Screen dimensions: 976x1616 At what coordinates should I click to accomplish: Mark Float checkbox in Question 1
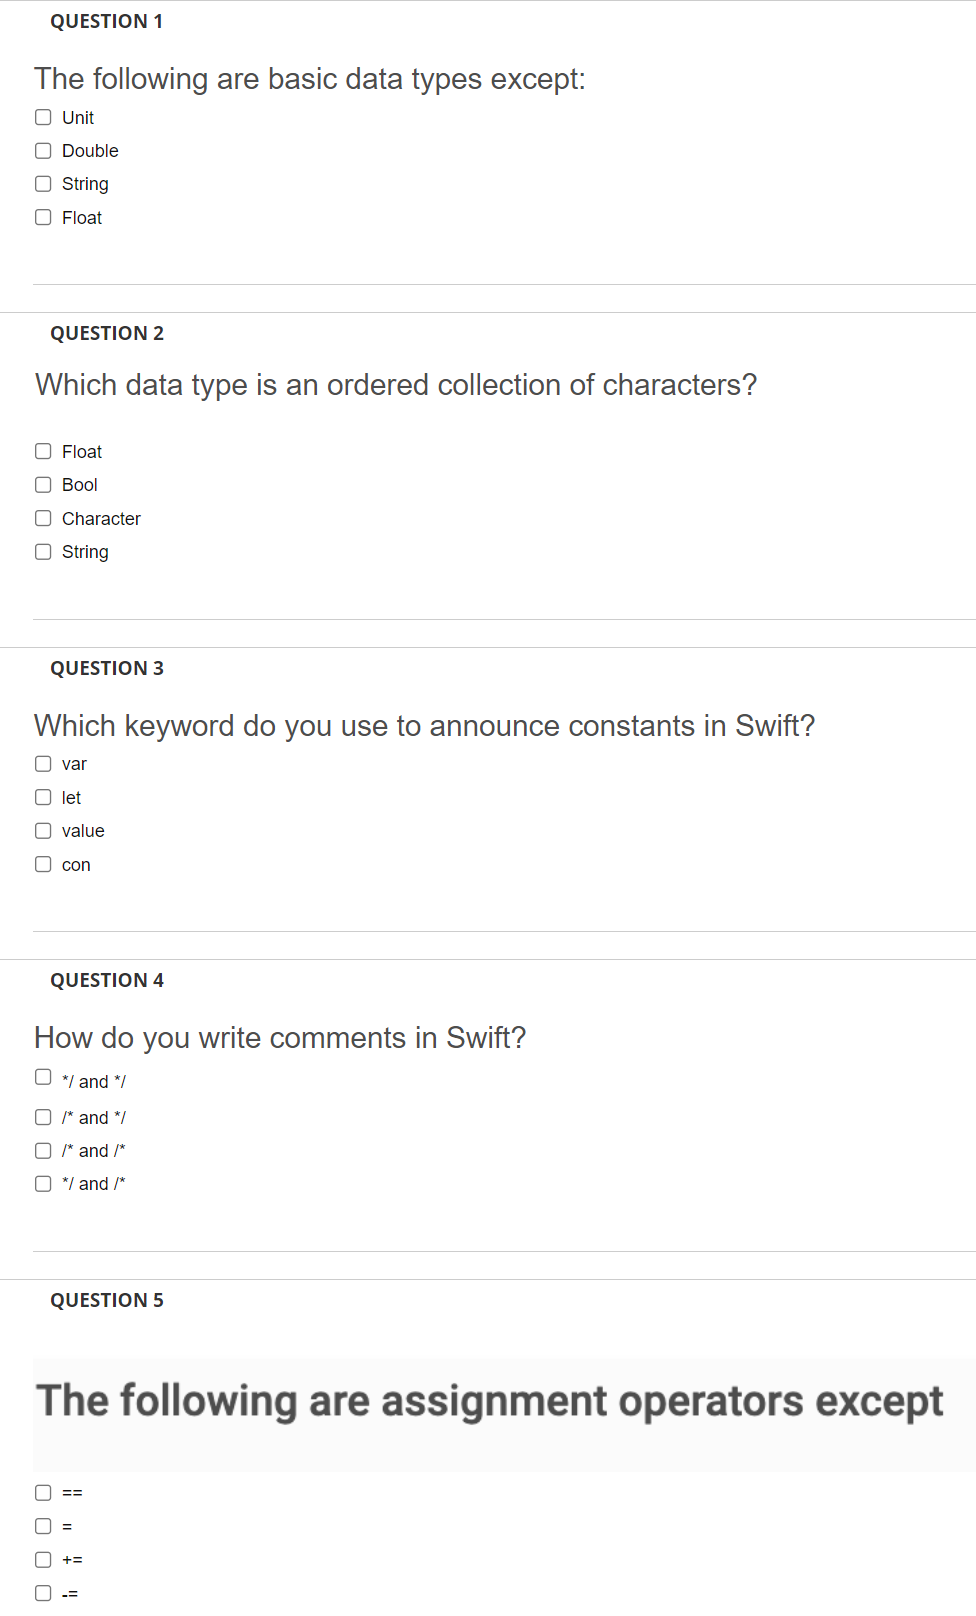pyautogui.click(x=43, y=217)
